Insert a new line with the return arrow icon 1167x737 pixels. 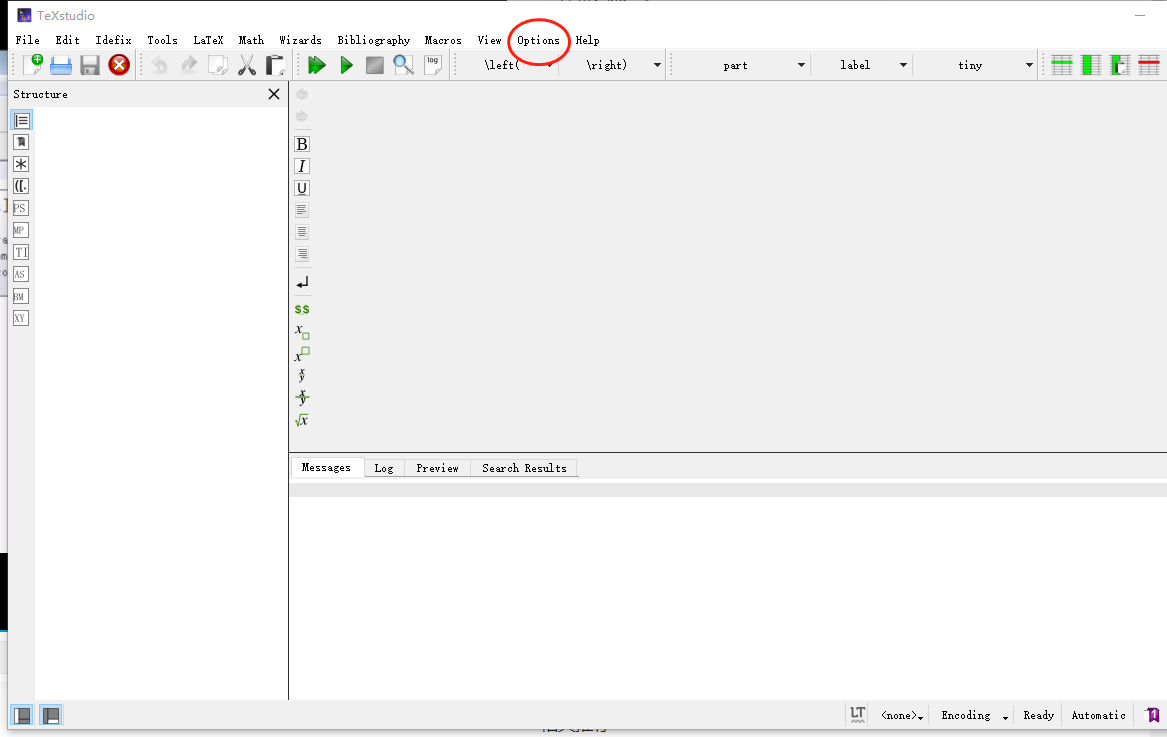tap(301, 283)
